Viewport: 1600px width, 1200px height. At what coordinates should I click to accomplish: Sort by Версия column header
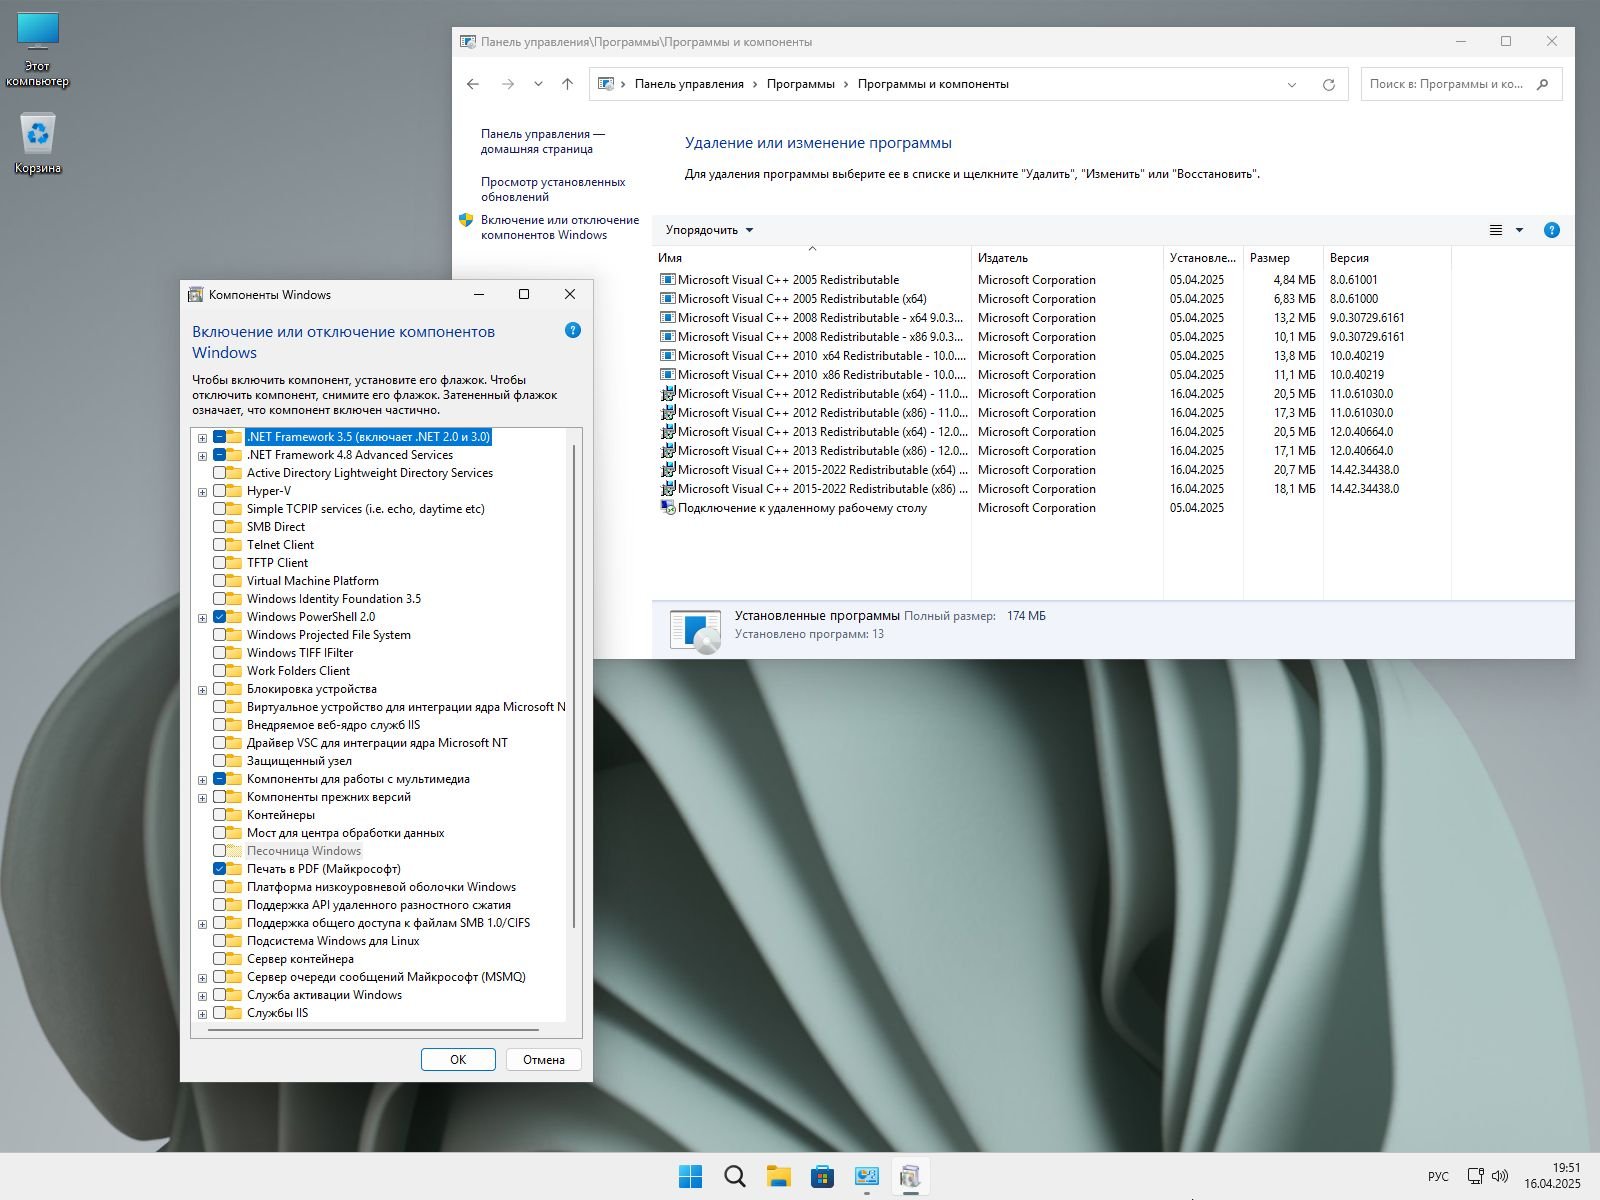coord(1387,258)
